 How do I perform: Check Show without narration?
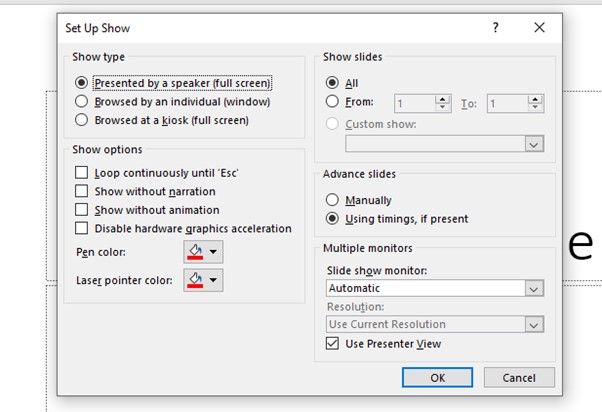pos(82,191)
